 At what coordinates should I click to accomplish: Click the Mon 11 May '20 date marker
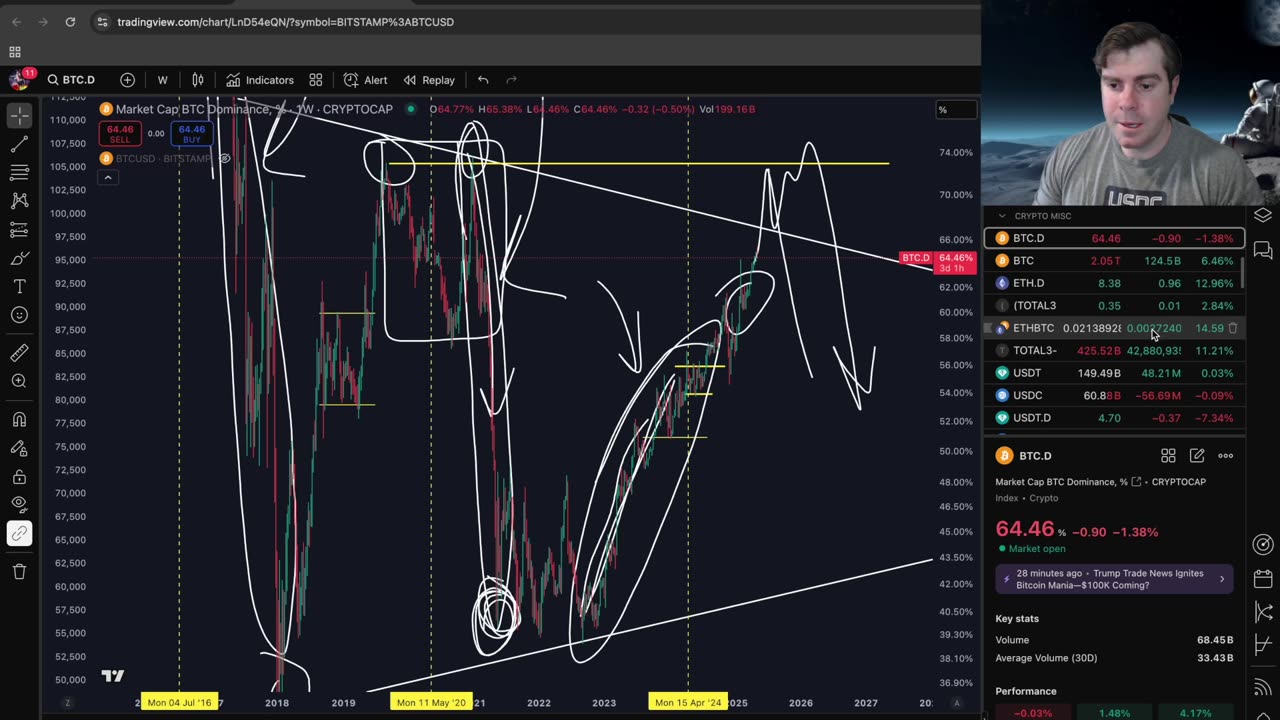pos(431,702)
